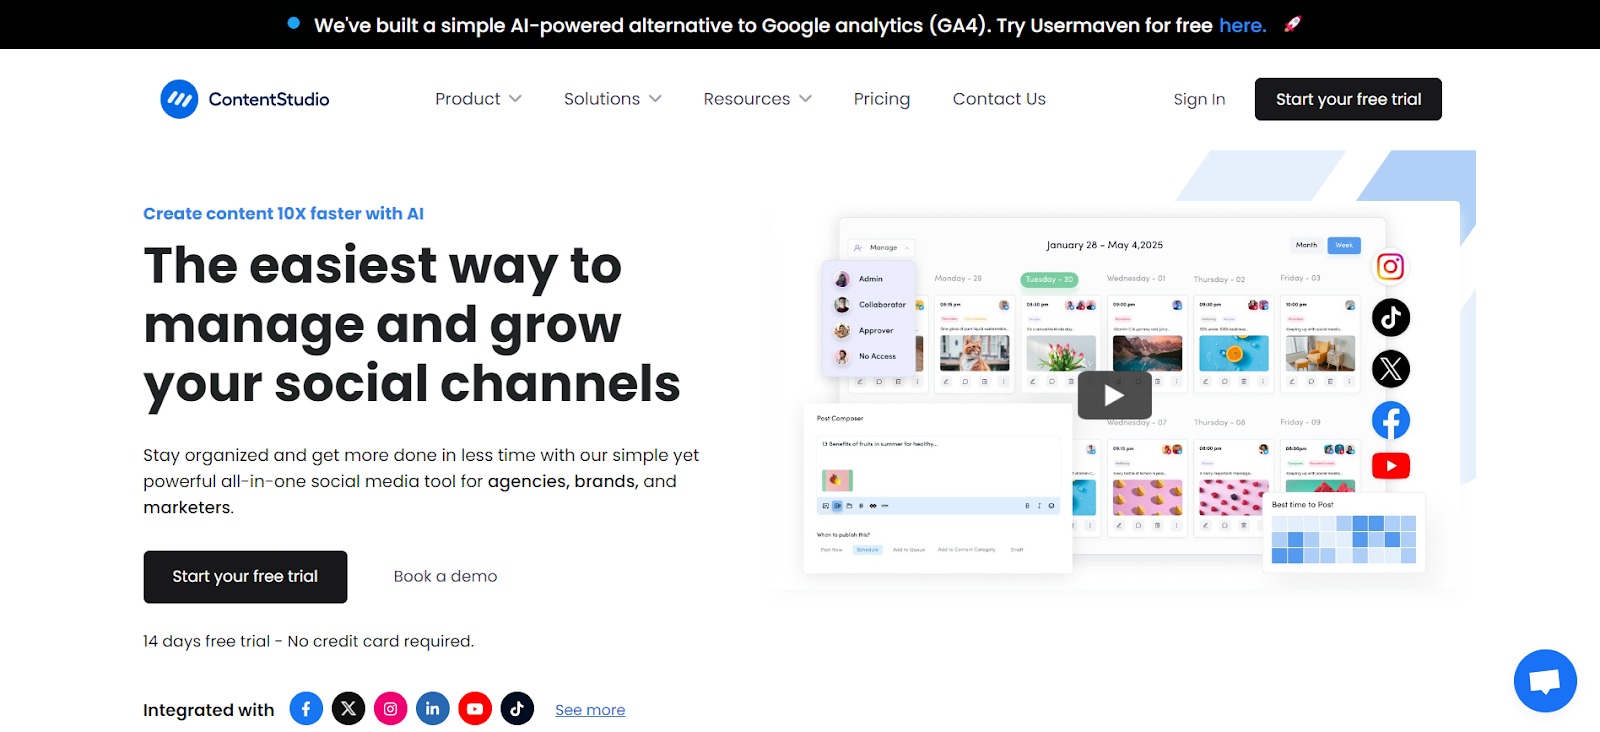Image resolution: width=1600 pixels, height=732 pixels.
Task: Expand the Solutions menu chevron
Action: (x=655, y=99)
